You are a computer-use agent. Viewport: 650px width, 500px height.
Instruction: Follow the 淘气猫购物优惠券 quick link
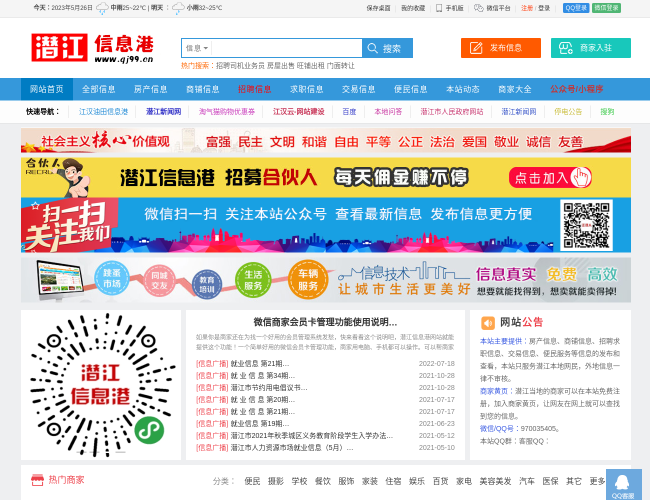(x=227, y=112)
